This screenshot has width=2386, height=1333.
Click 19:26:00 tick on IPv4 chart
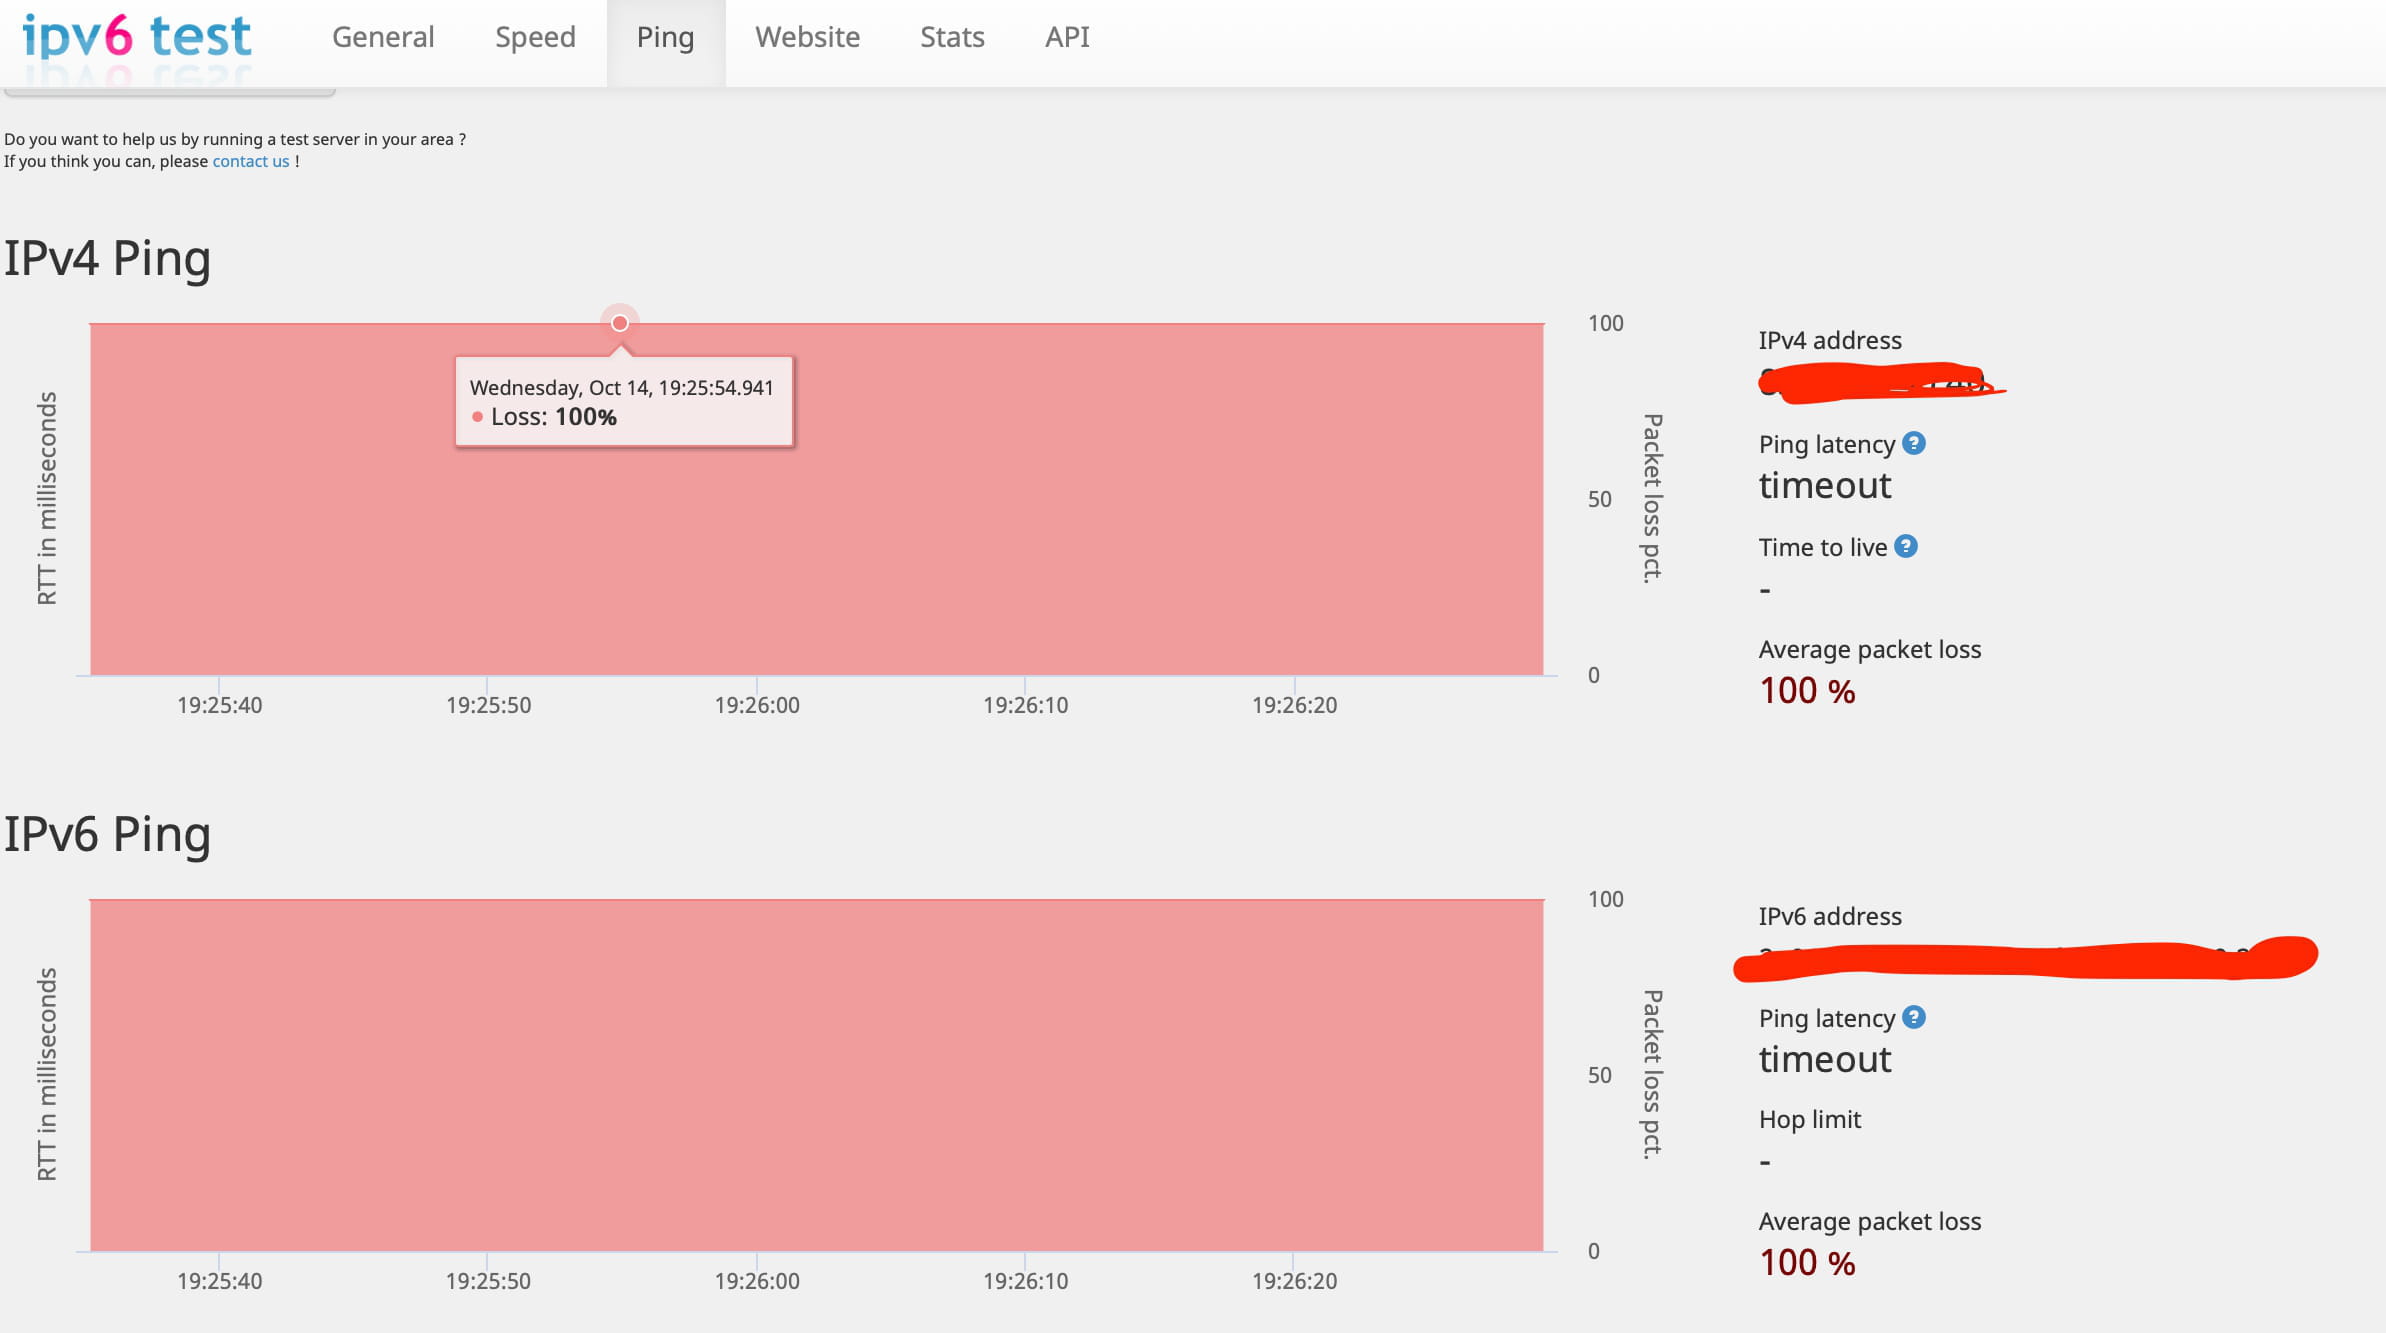[757, 705]
